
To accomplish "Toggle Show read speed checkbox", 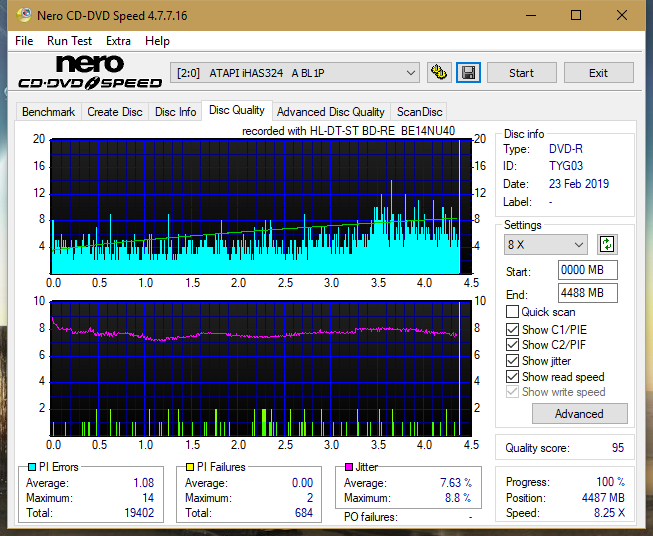I will [x=512, y=376].
